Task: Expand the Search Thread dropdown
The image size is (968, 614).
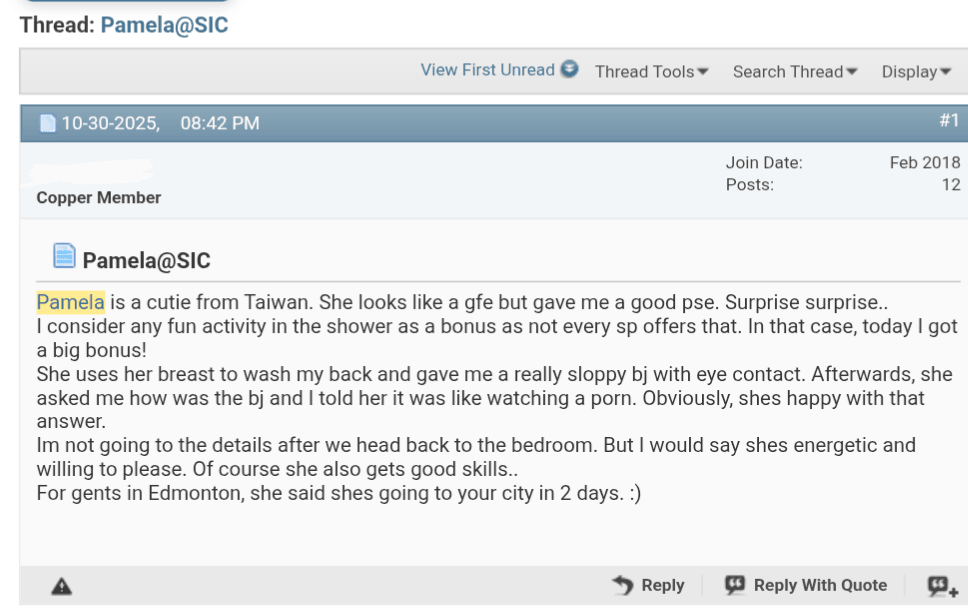Action: tap(795, 72)
